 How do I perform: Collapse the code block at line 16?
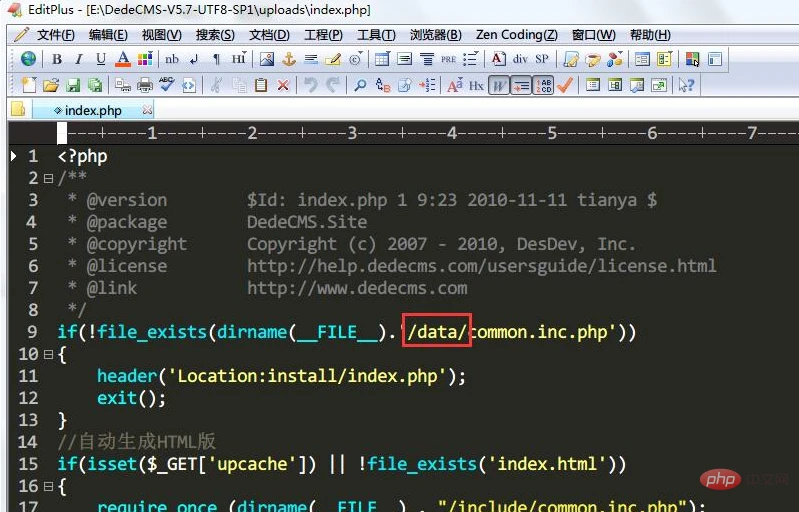pos(48,486)
